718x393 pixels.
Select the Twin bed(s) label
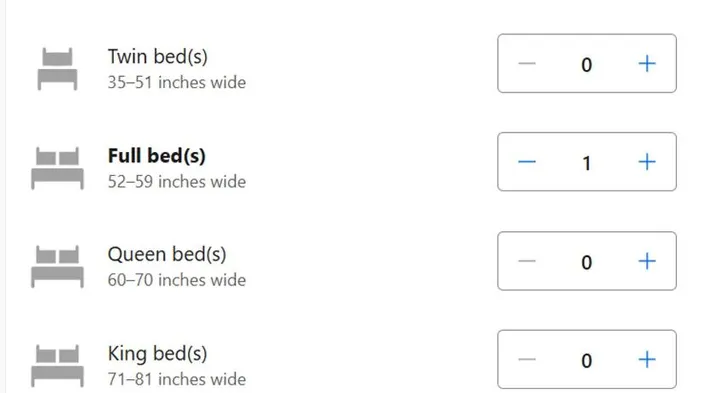tap(158, 57)
